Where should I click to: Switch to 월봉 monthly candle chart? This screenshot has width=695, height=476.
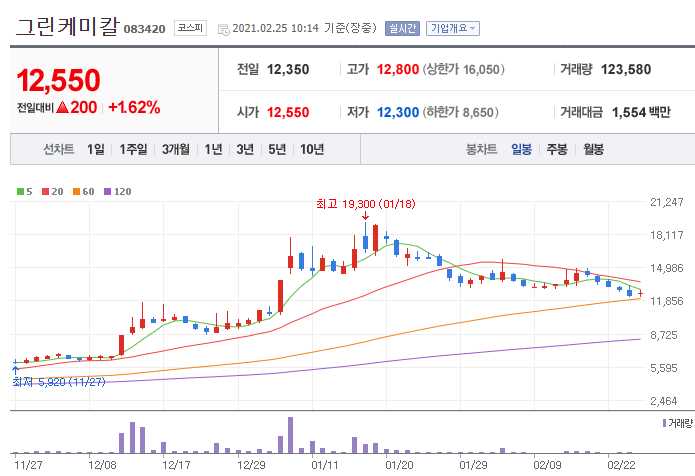tap(593, 149)
